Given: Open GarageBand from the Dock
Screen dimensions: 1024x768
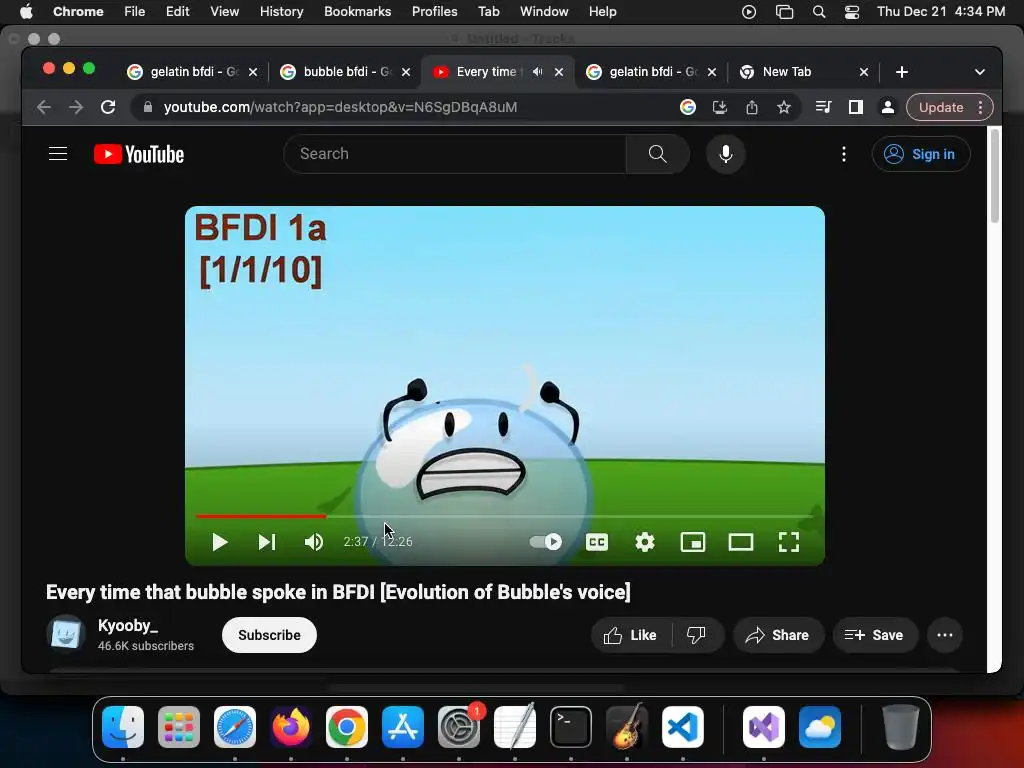Looking at the screenshot, I should pos(627,727).
